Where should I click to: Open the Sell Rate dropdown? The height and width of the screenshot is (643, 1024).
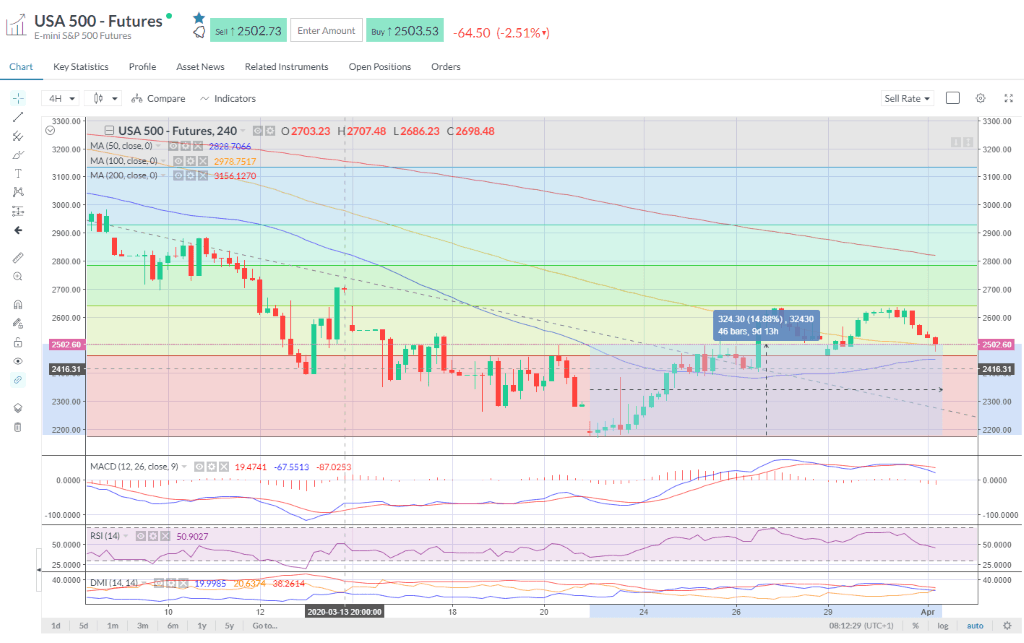tap(907, 99)
